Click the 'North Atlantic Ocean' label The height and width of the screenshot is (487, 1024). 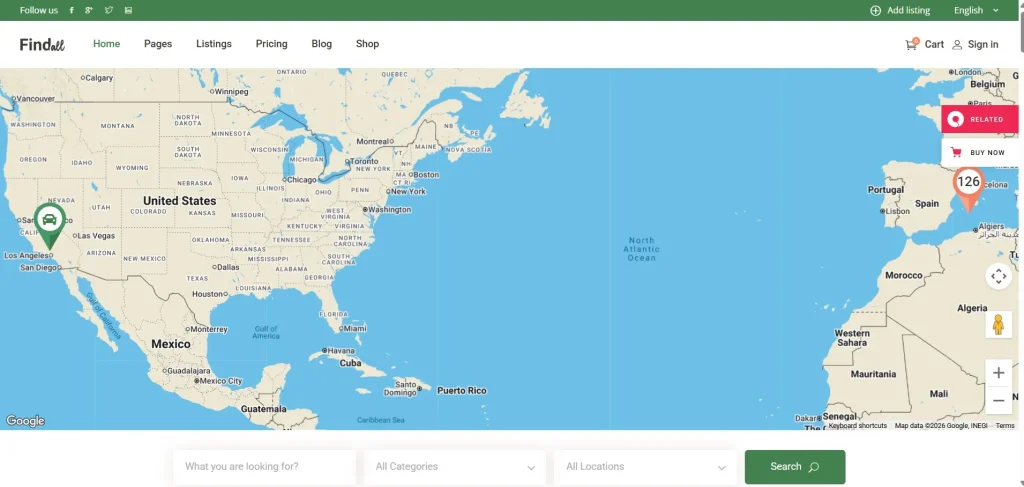point(641,249)
